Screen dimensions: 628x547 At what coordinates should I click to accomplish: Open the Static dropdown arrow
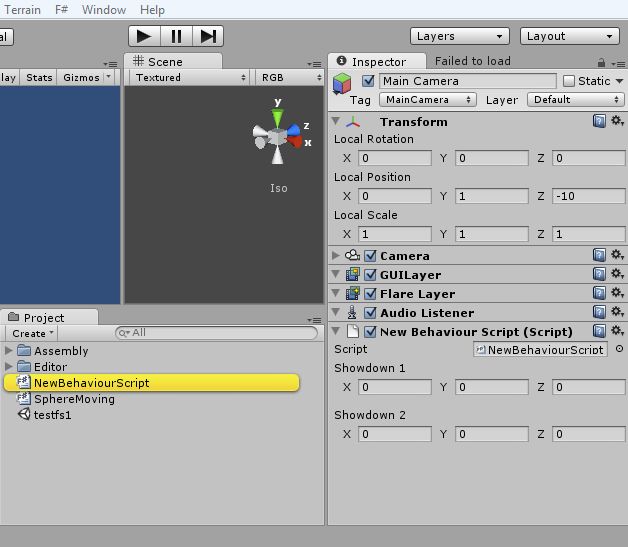(x=619, y=81)
